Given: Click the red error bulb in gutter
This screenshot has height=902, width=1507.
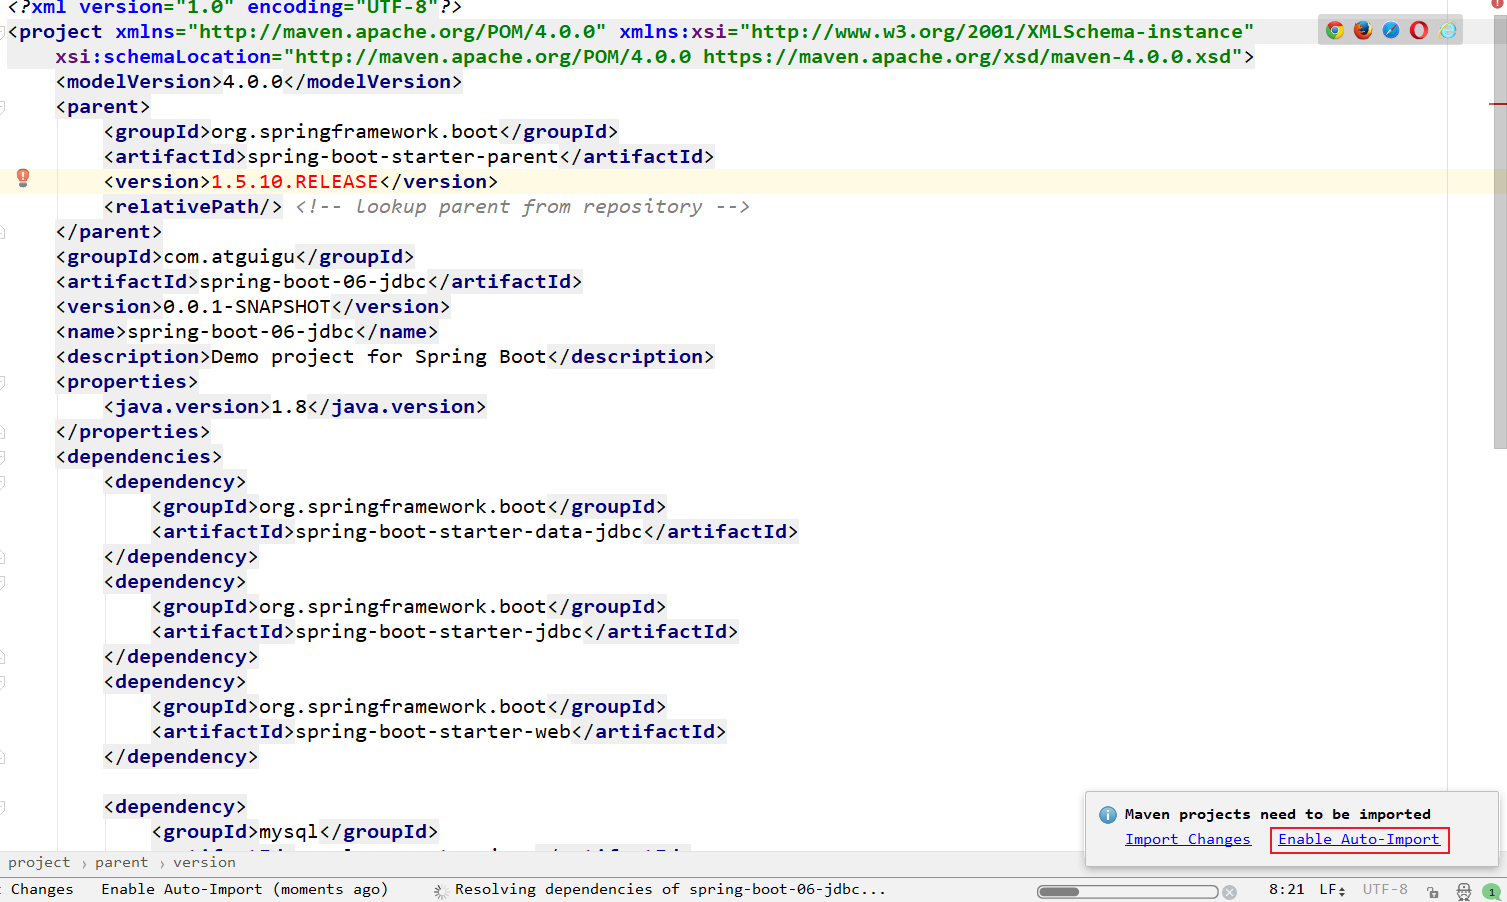Looking at the screenshot, I should click(23, 178).
